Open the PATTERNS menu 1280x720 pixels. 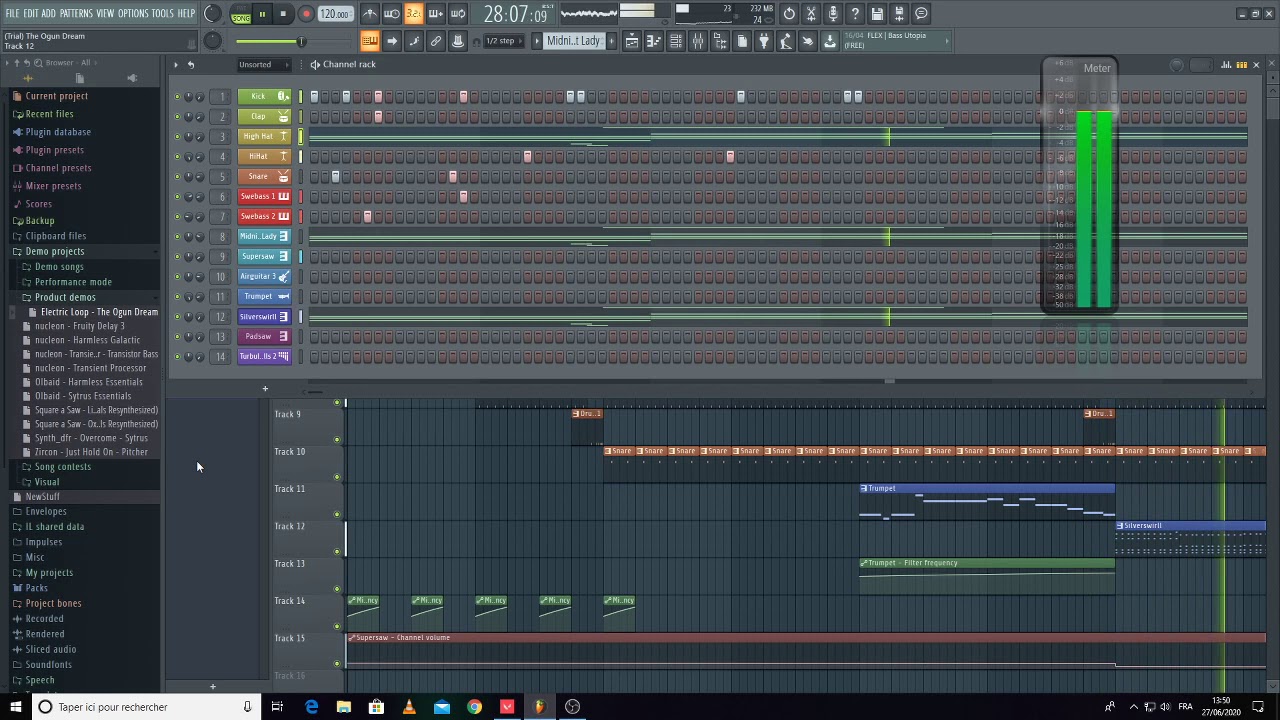pyautogui.click(x=76, y=13)
